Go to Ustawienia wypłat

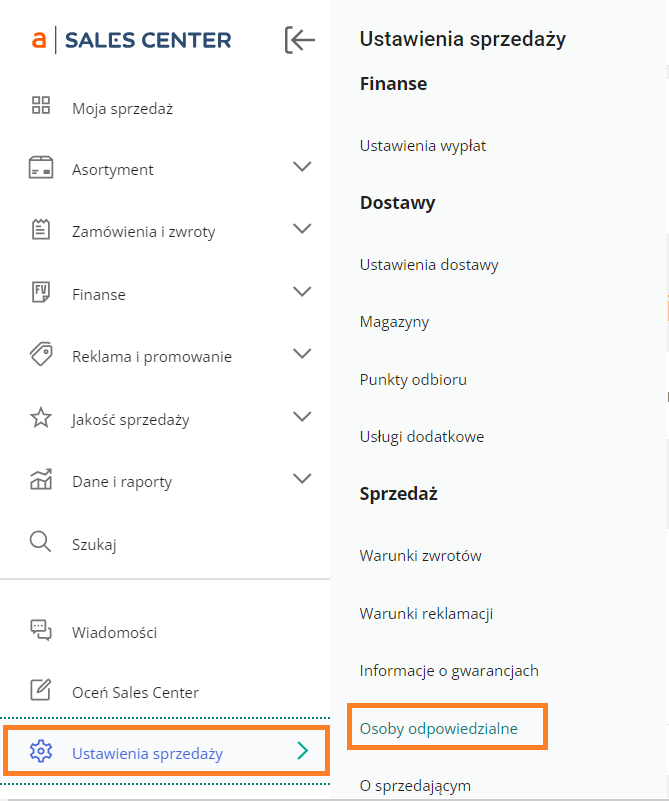coord(422,146)
